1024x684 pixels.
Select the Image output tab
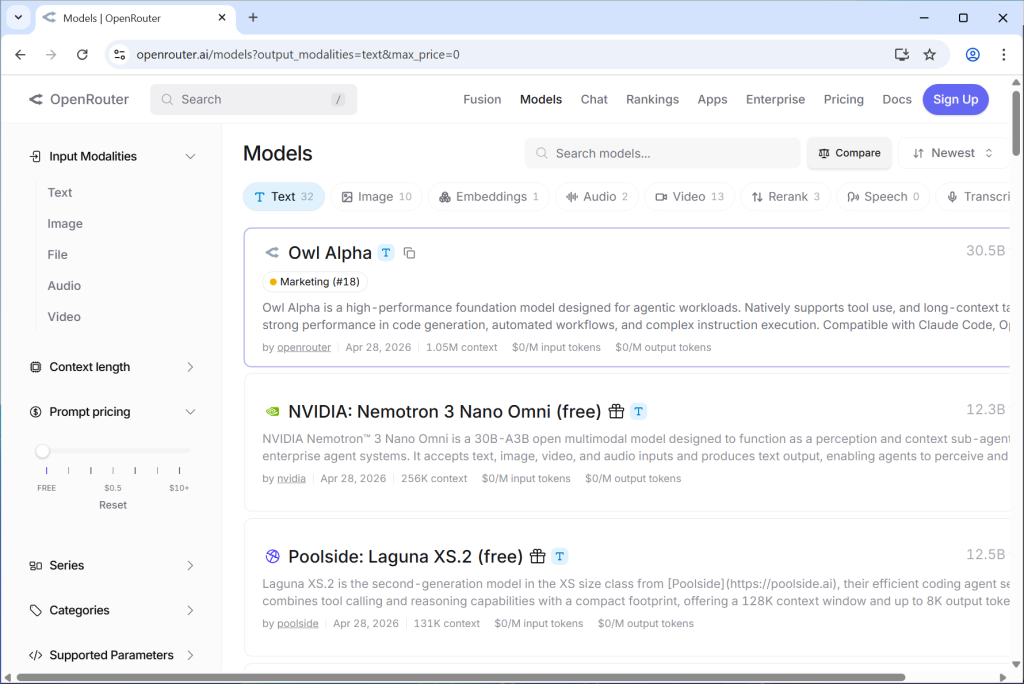pos(376,197)
